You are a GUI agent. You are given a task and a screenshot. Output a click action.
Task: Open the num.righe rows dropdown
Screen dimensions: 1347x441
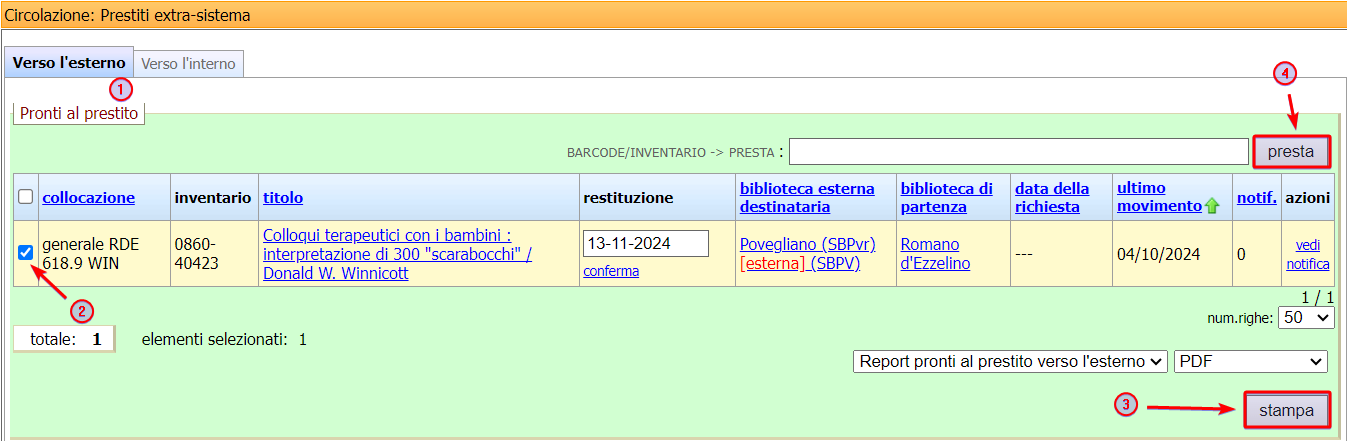point(1308,317)
